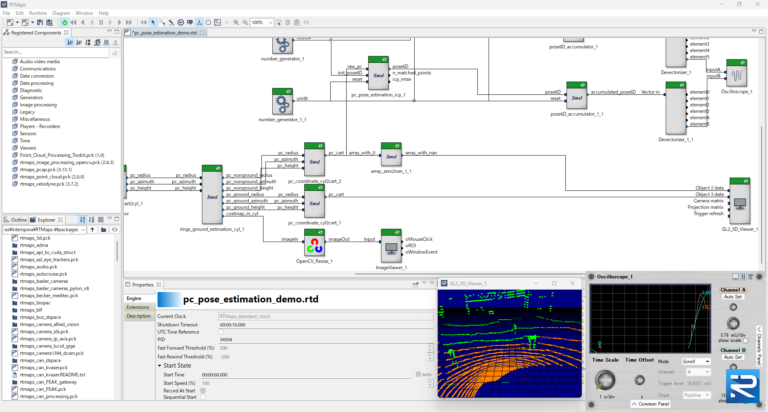Select the OpenCV_Resize_1 component block

[314, 242]
